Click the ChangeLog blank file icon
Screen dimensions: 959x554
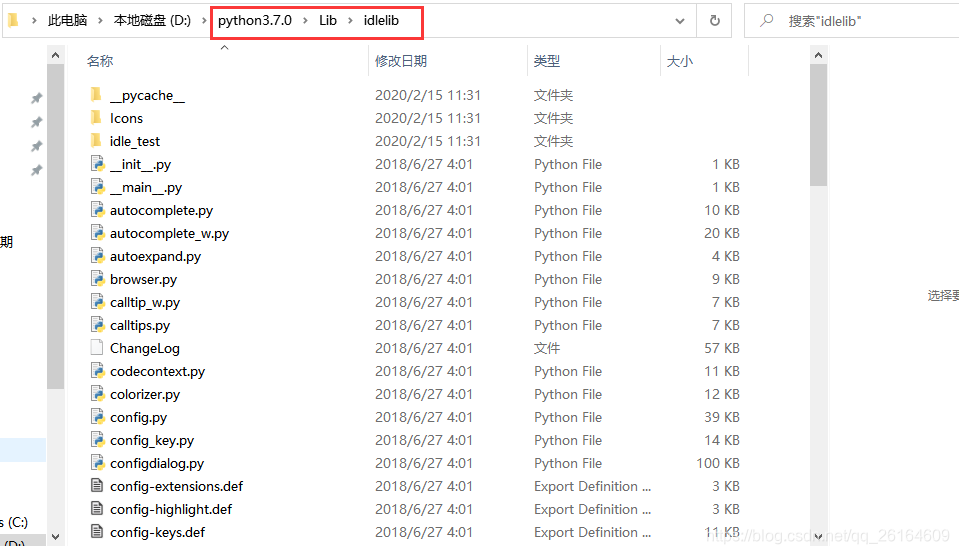97,348
